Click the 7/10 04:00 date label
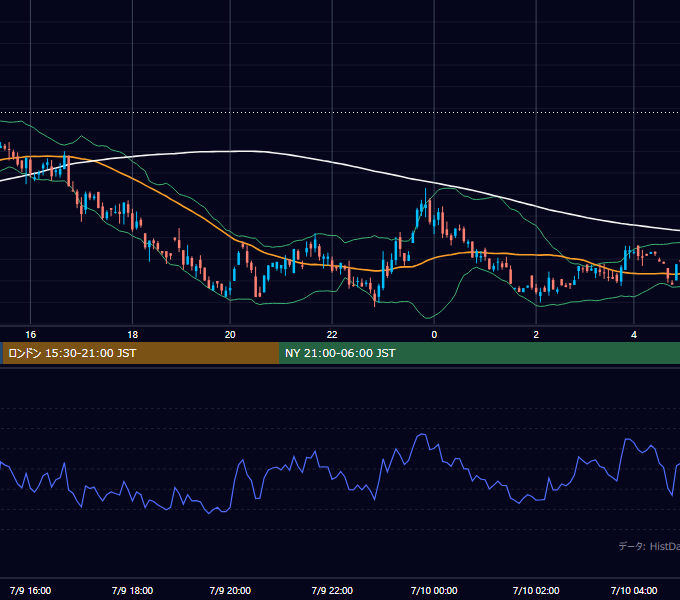Image resolution: width=680 pixels, height=600 pixels. tap(634, 590)
